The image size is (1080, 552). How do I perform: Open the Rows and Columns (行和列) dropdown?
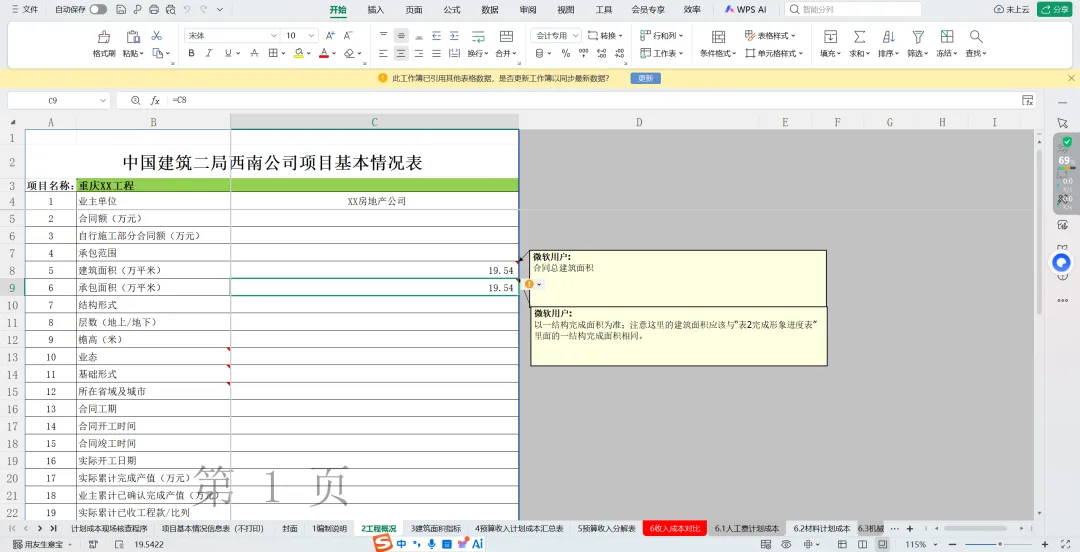tap(661, 36)
